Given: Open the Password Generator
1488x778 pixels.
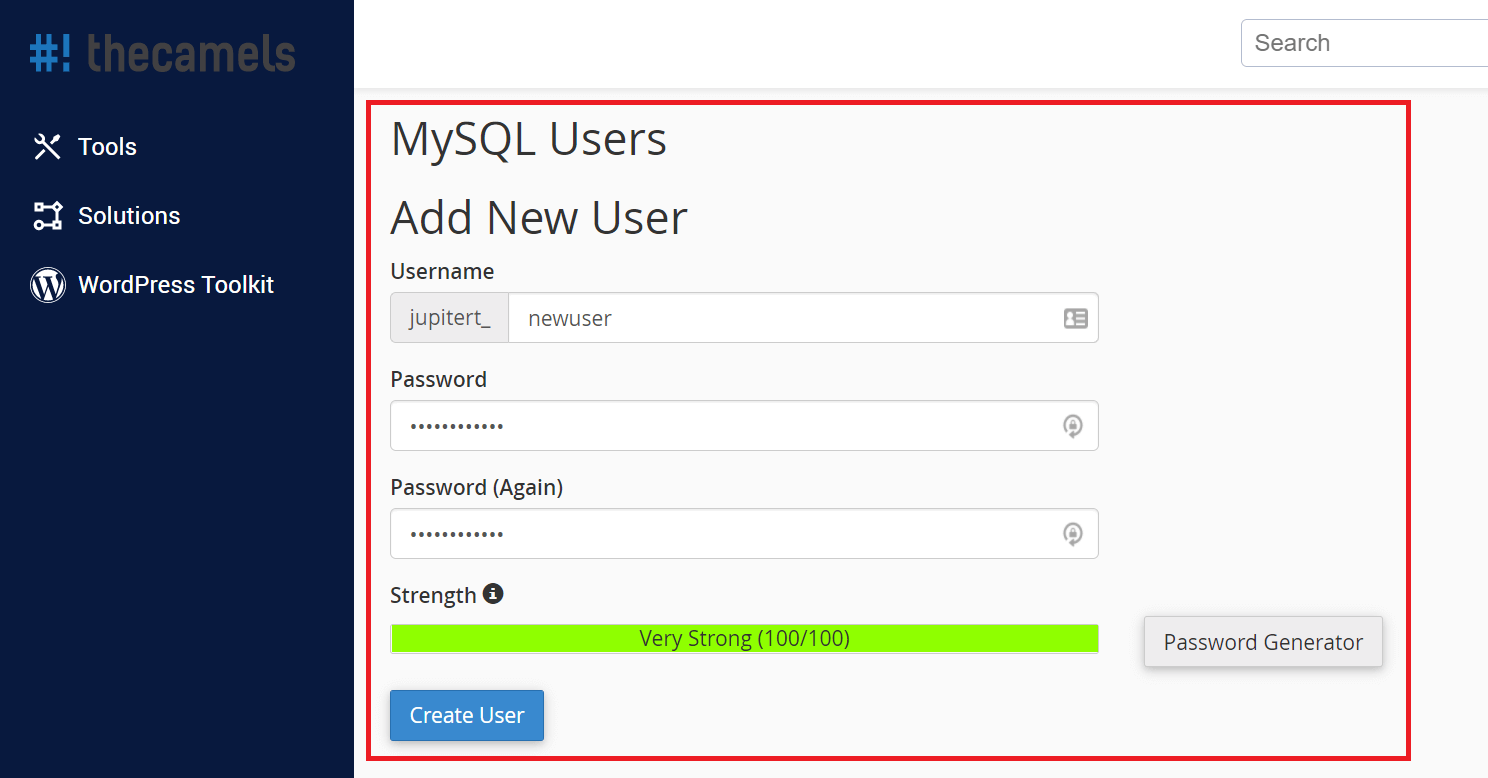Looking at the screenshot, I should click(x=1263, y=642).
